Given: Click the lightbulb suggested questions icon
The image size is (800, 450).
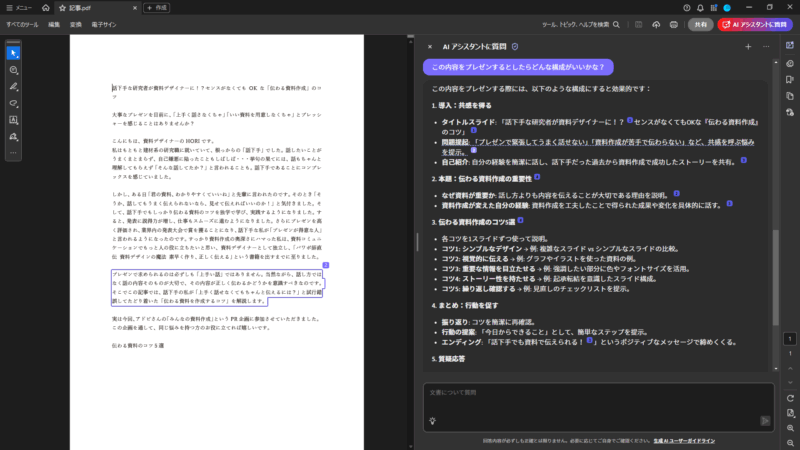Looking at the screenshot, I should [432, 421].
